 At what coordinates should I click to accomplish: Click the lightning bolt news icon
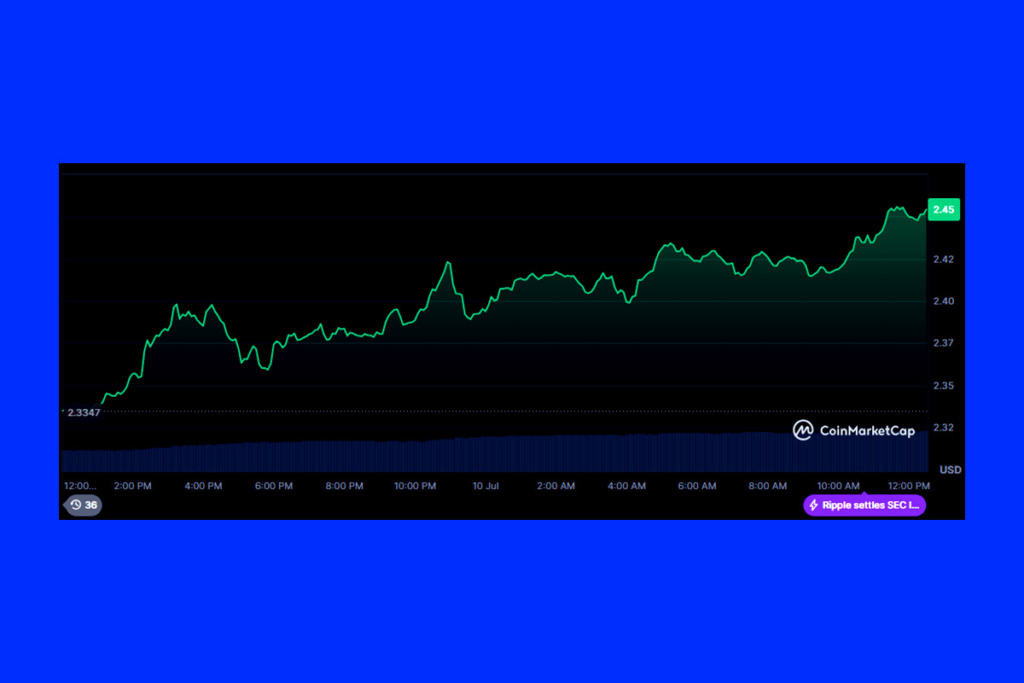pos(814,505)
